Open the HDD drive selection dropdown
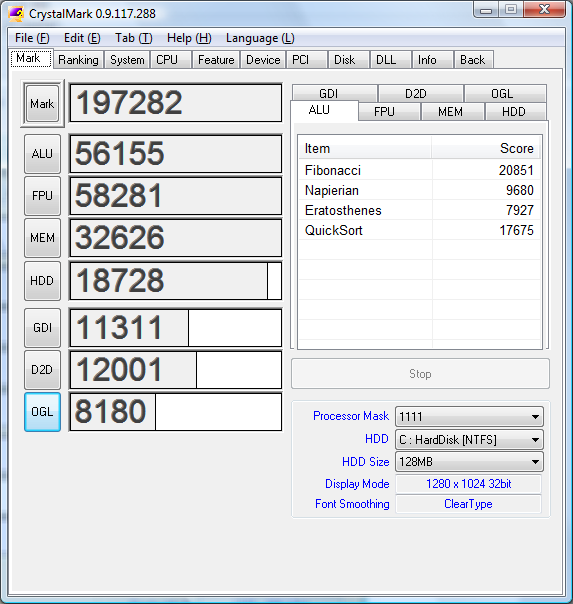 pos(469,440)
